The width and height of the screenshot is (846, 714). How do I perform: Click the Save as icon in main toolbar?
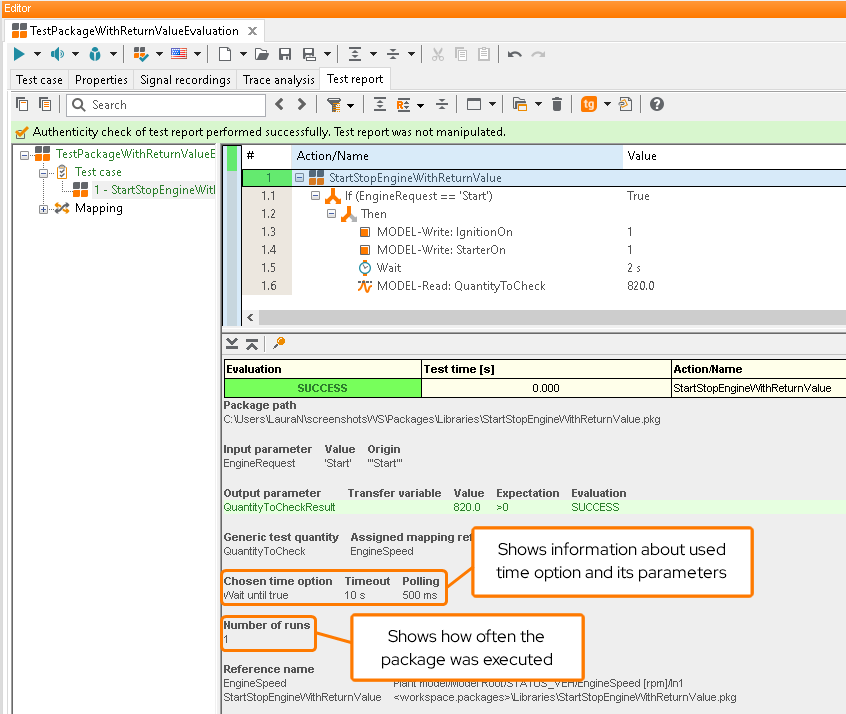coord(309,54)
